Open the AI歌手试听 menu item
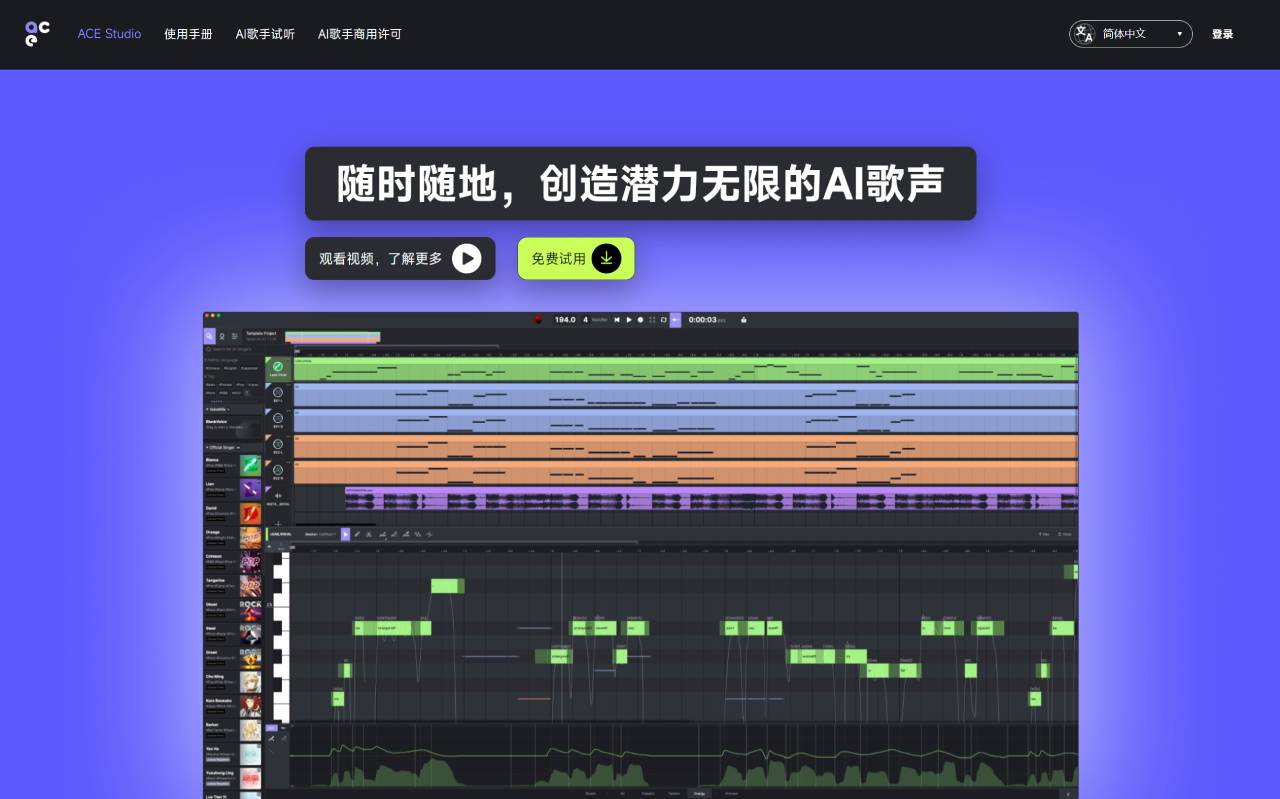1280x799 pixels. pos(265,33)
